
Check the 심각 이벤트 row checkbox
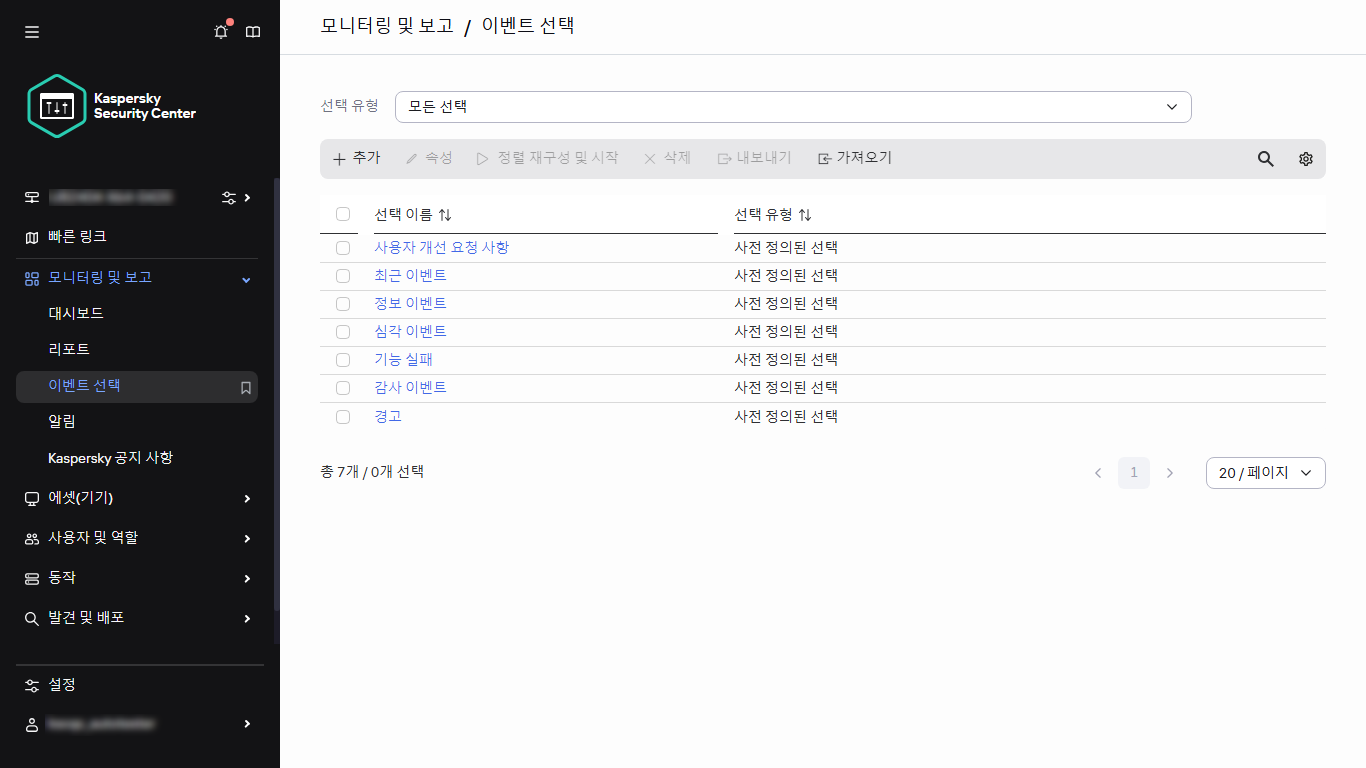(343, 332)
